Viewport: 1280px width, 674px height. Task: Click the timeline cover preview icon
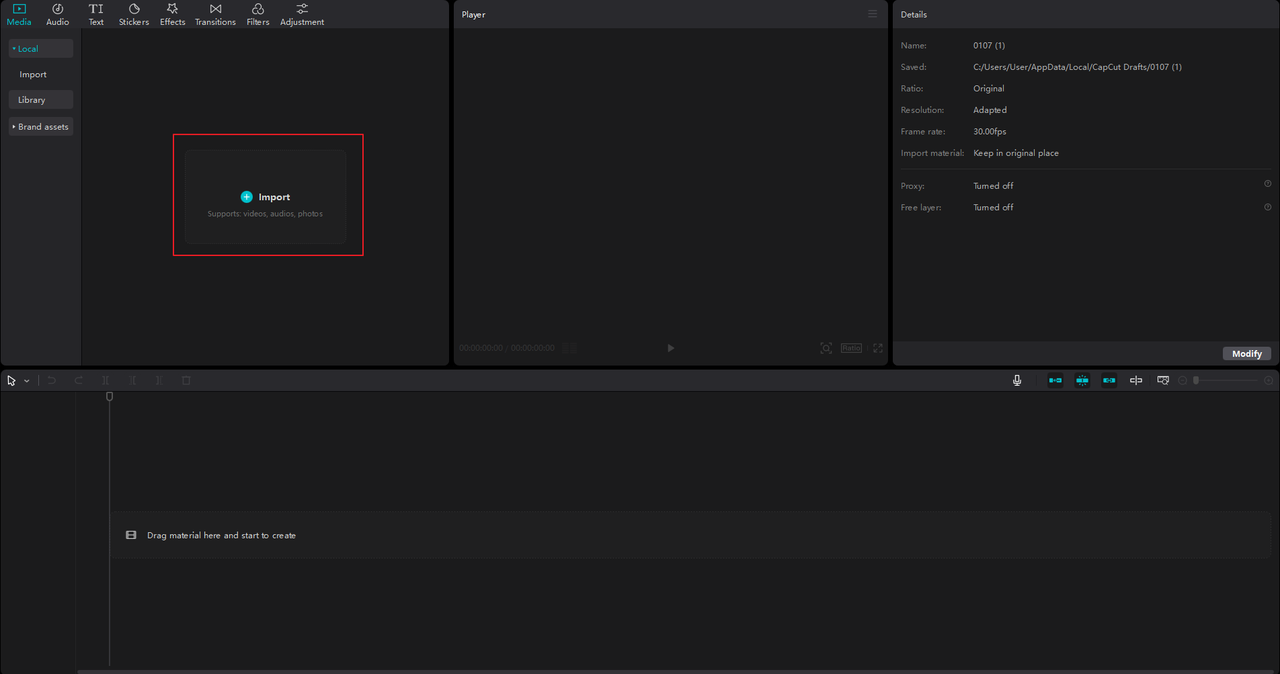pyautogui.click(x=1163, y=380)
